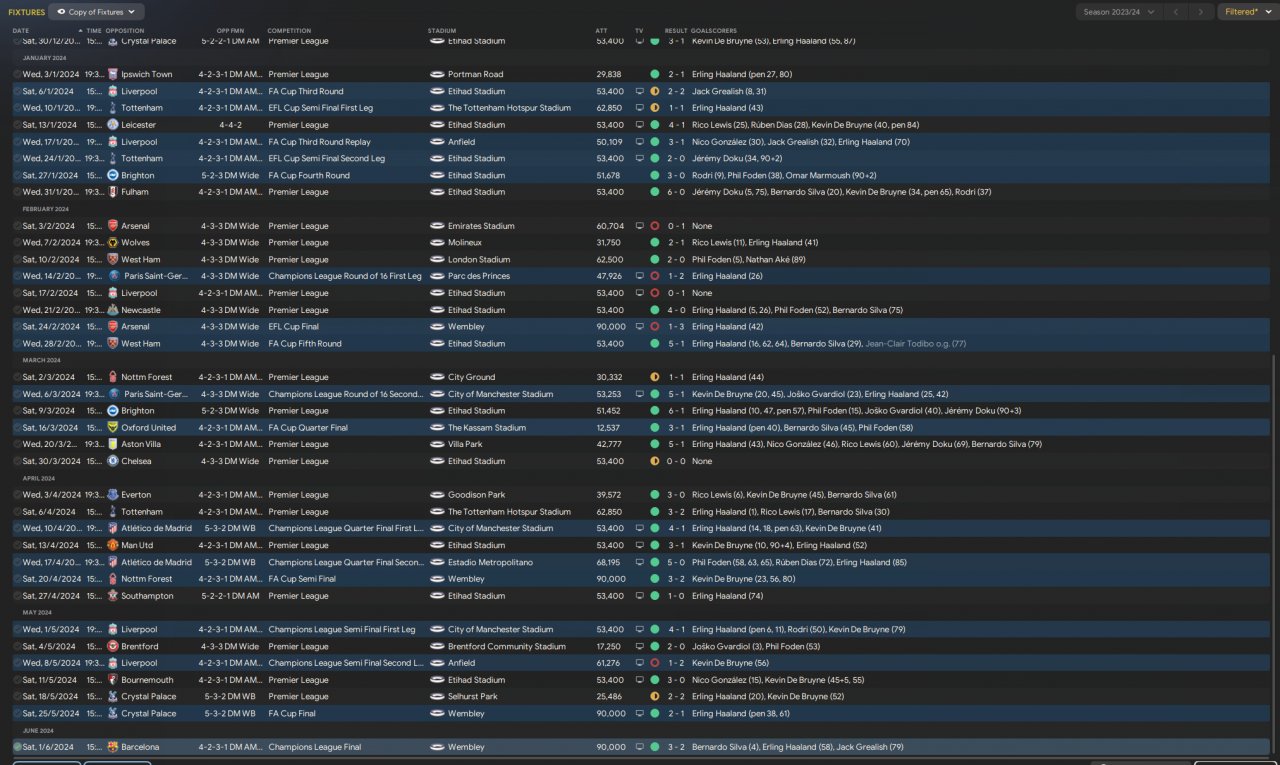Click the attendance figure 60,704

click(610, 226)
